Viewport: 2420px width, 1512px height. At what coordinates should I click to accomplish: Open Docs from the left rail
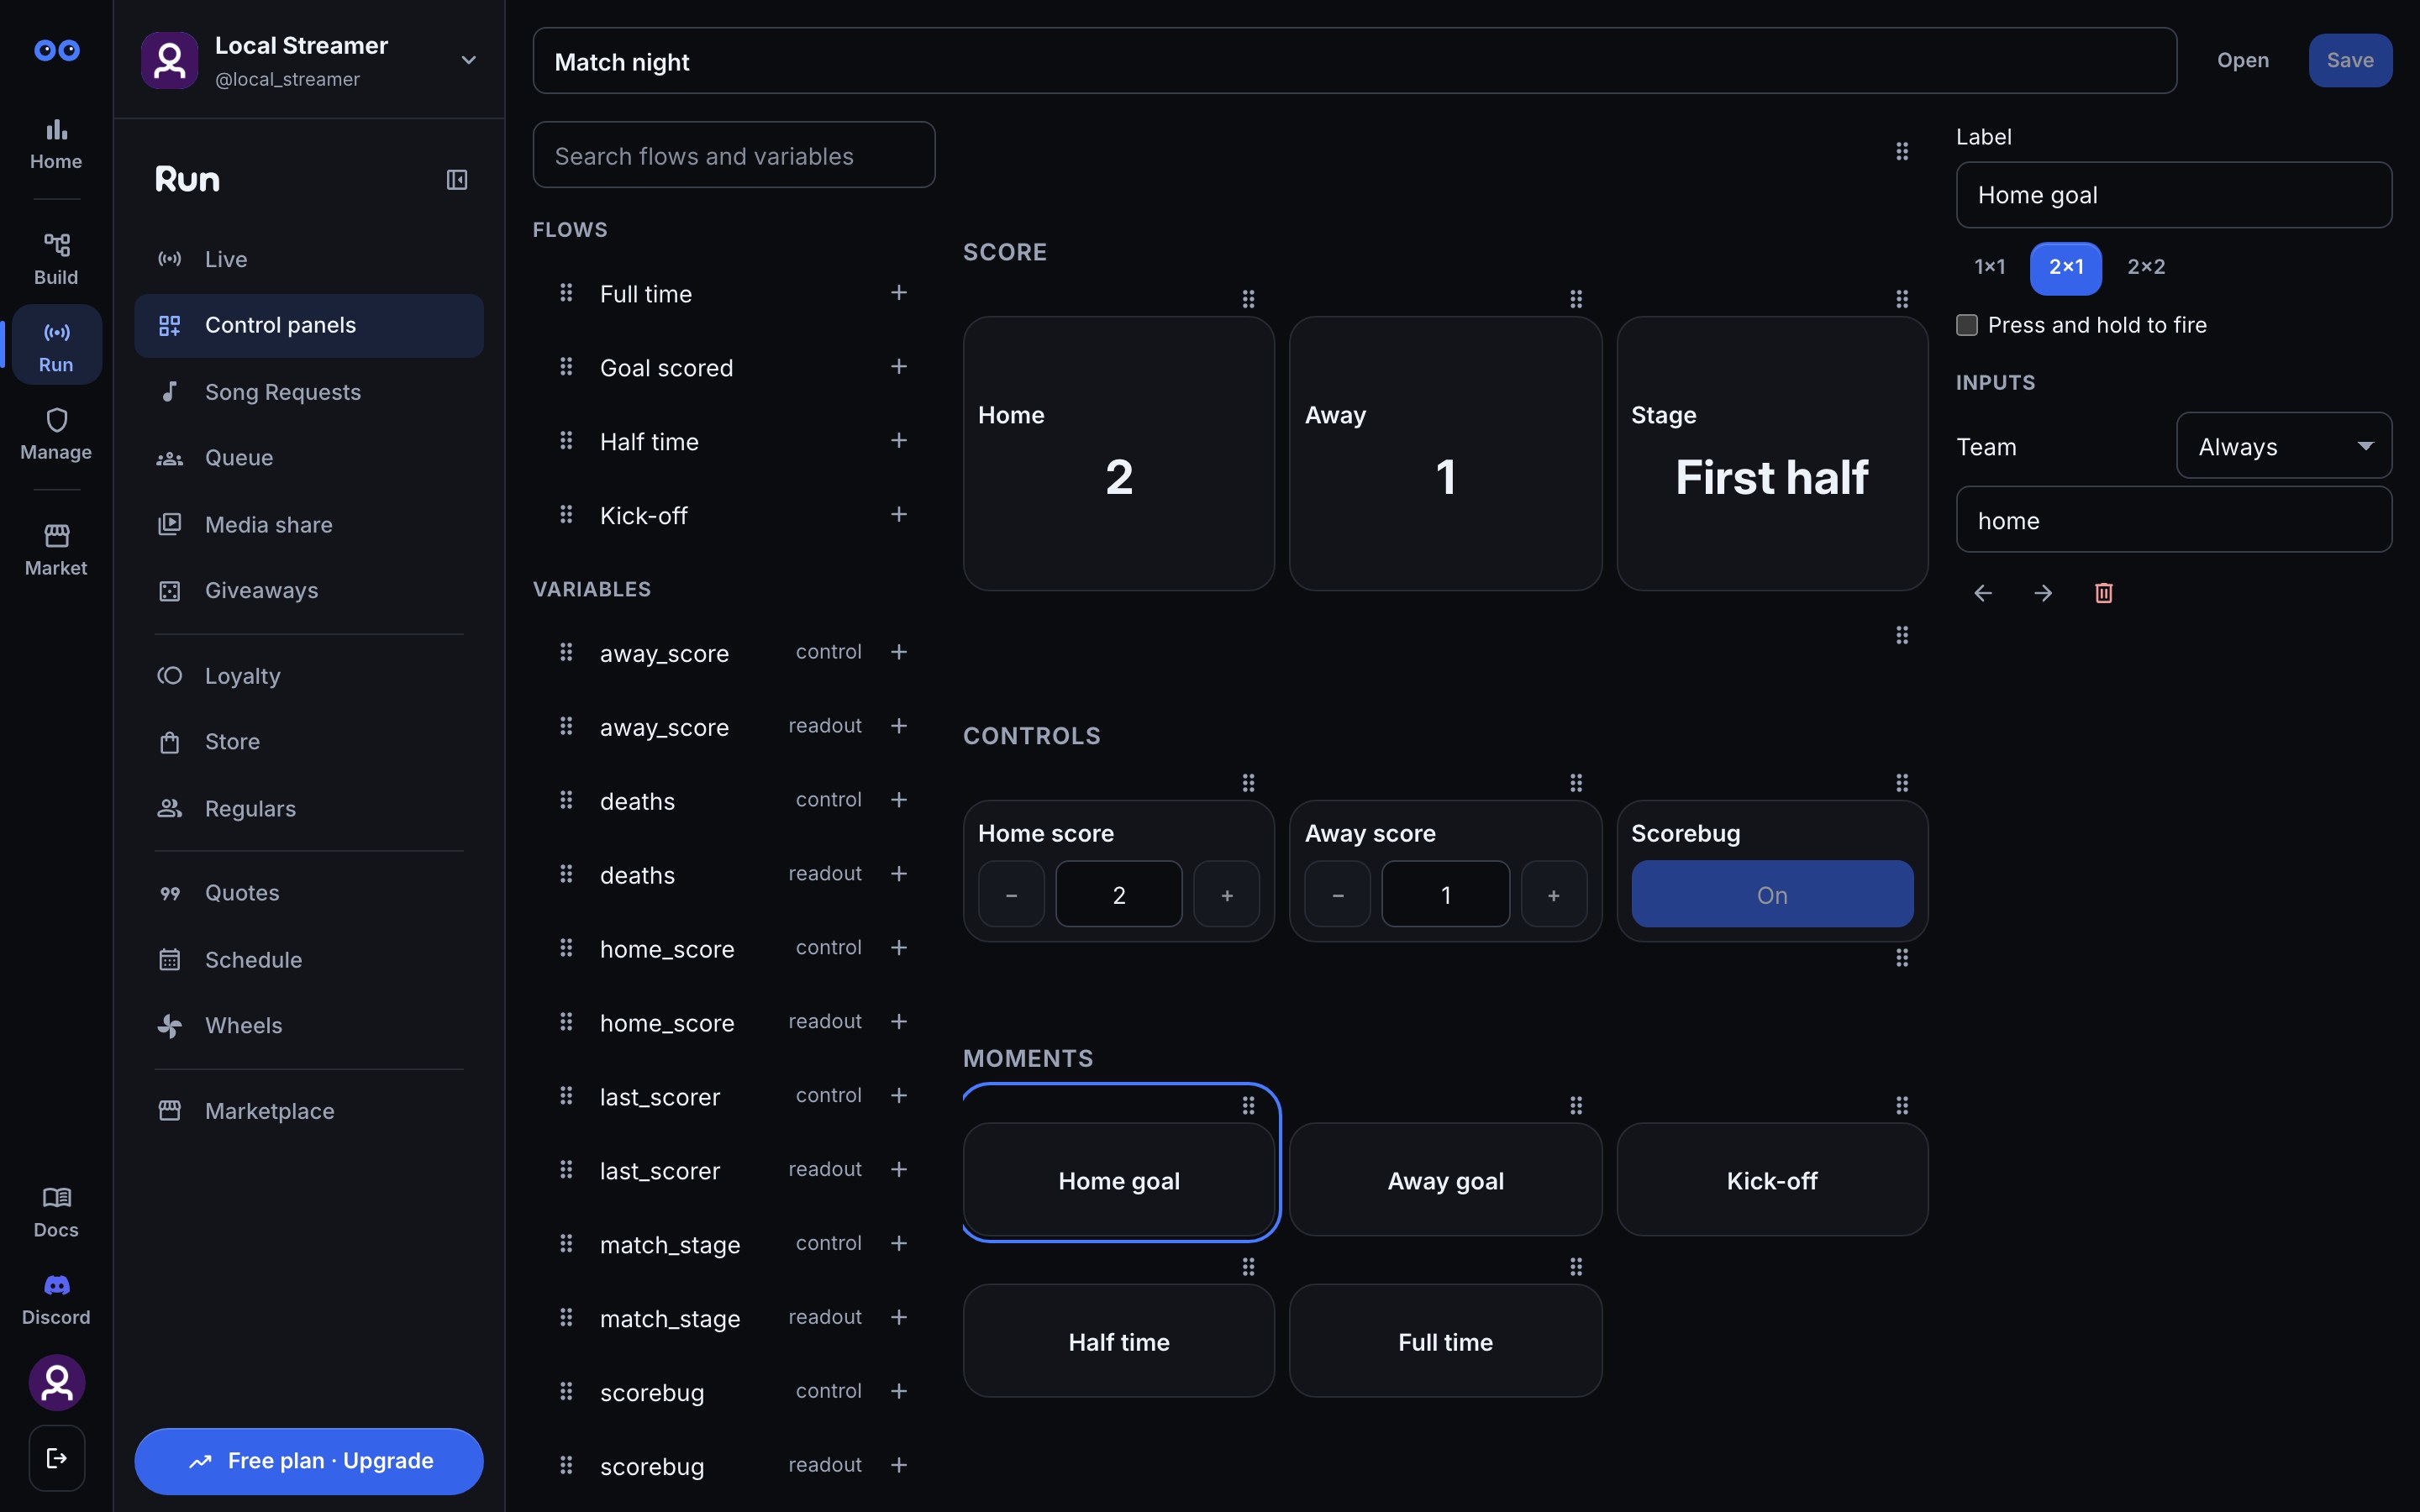point(56,1212)
